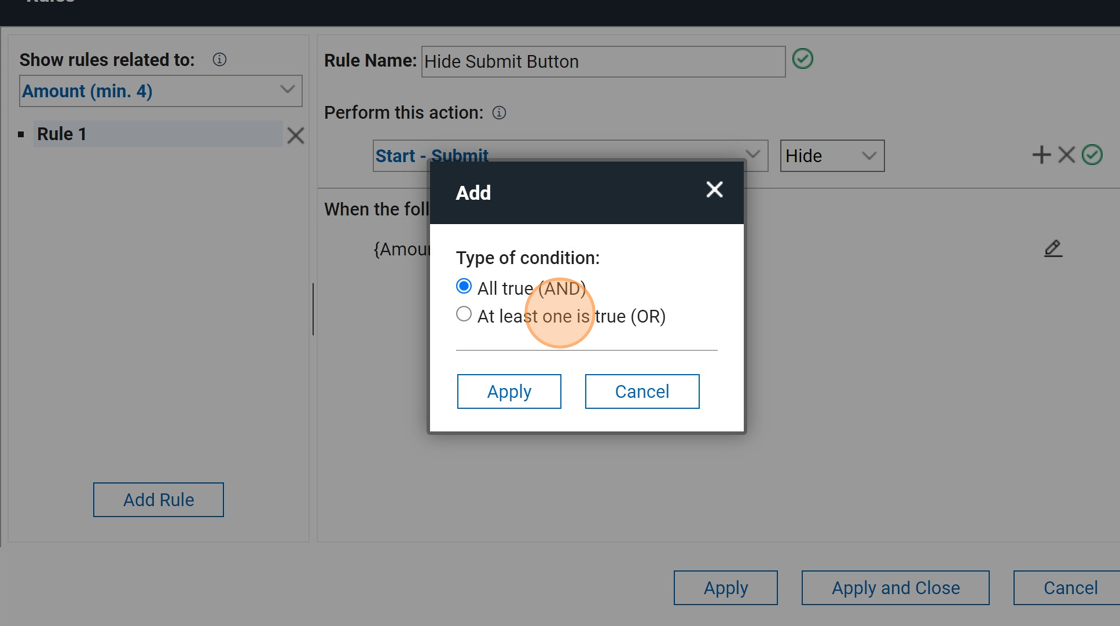This screenshot has width=1120, height=626.
Task: Open the Hide action dropdown
Action: [832, 156]
